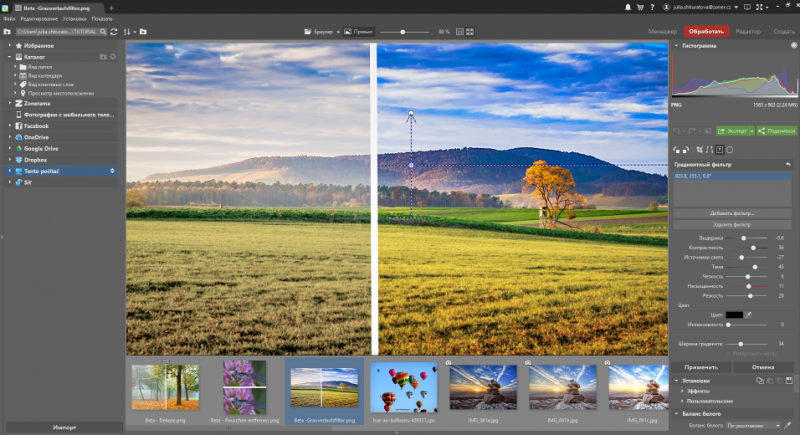
Task: Select the crop tool icon
Action: pos(699,150)
